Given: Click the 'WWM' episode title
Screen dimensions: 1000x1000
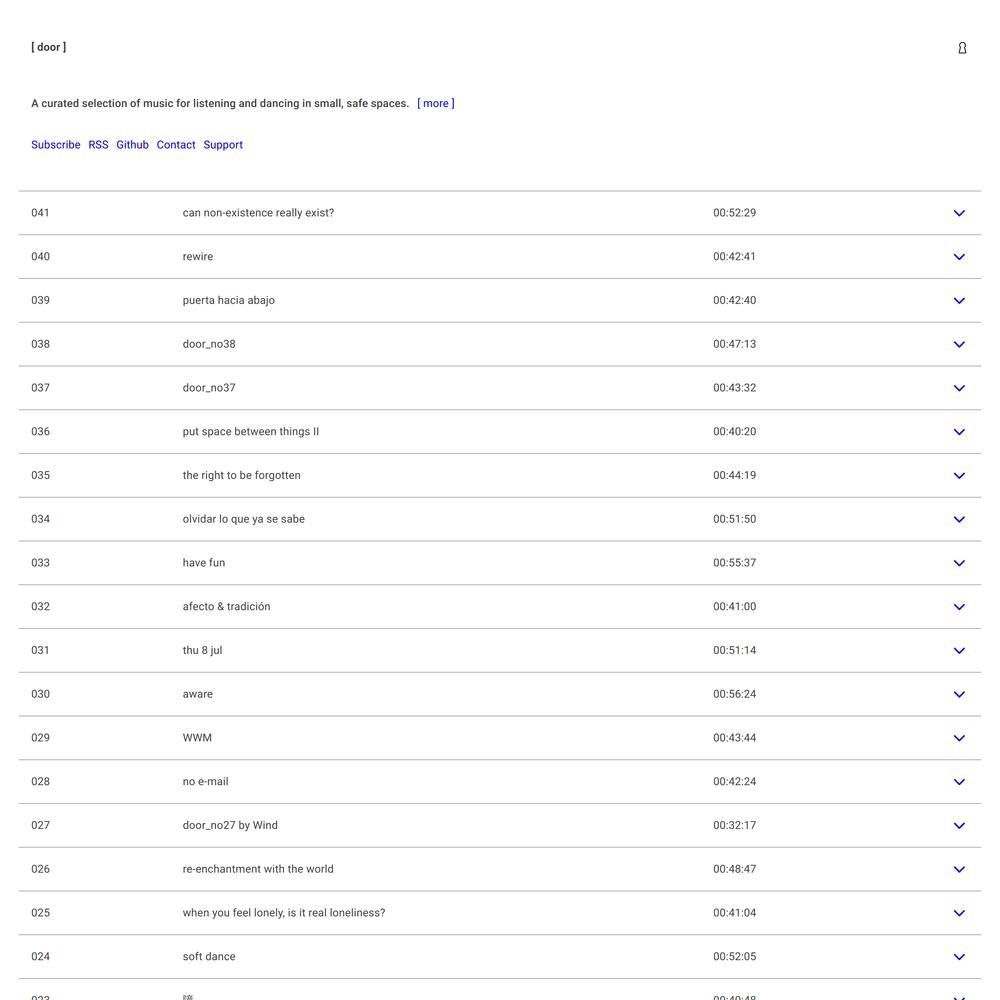Looking at the screenshot, I should coord(197,738).
